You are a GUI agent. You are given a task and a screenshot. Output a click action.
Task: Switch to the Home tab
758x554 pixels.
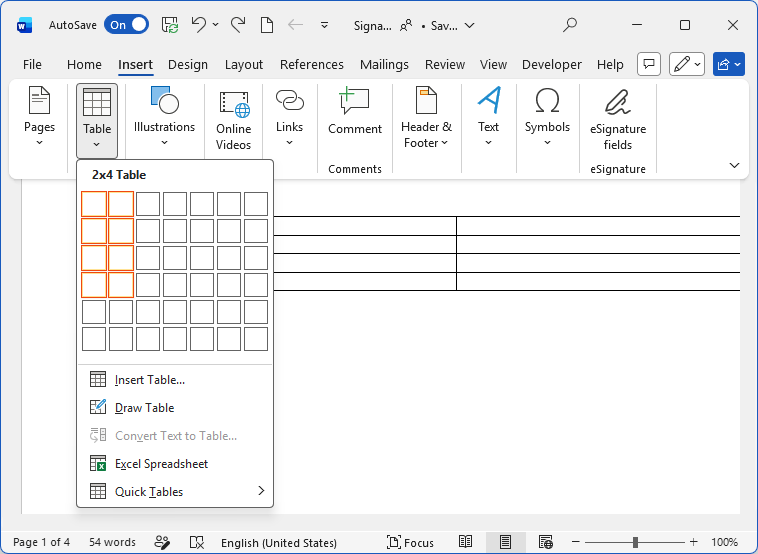pyautogui.click(x=84, y=64)
